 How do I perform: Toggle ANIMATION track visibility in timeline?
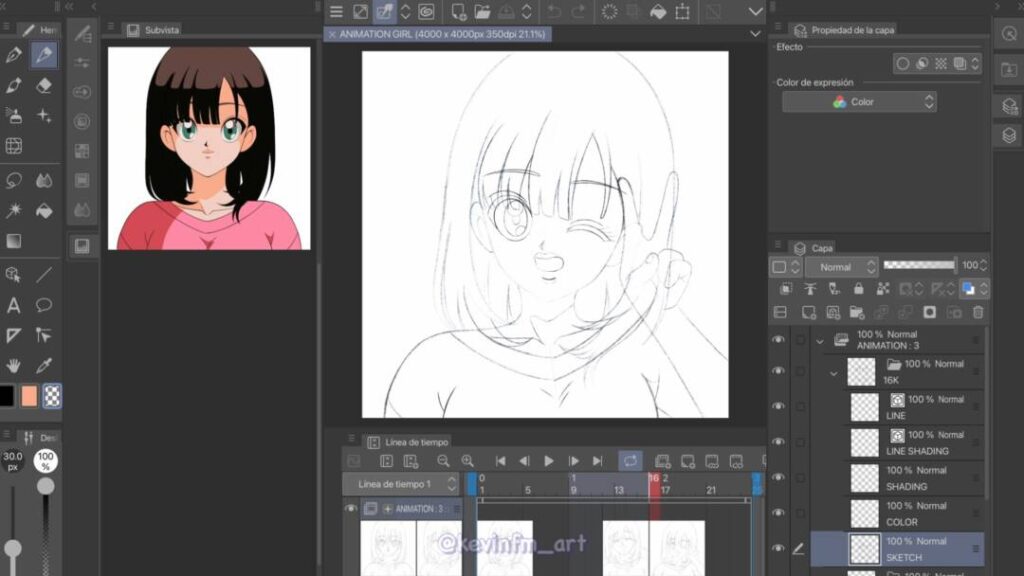pos(351,508)
